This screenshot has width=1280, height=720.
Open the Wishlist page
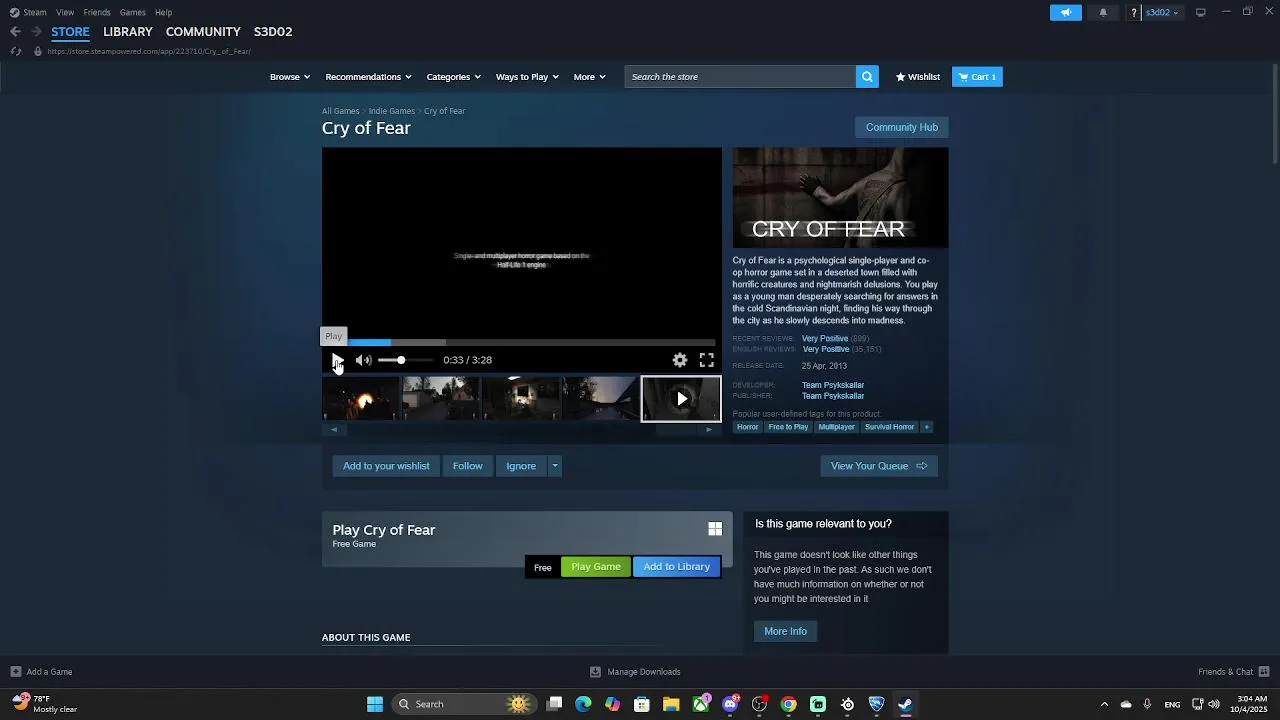point(917,77)
